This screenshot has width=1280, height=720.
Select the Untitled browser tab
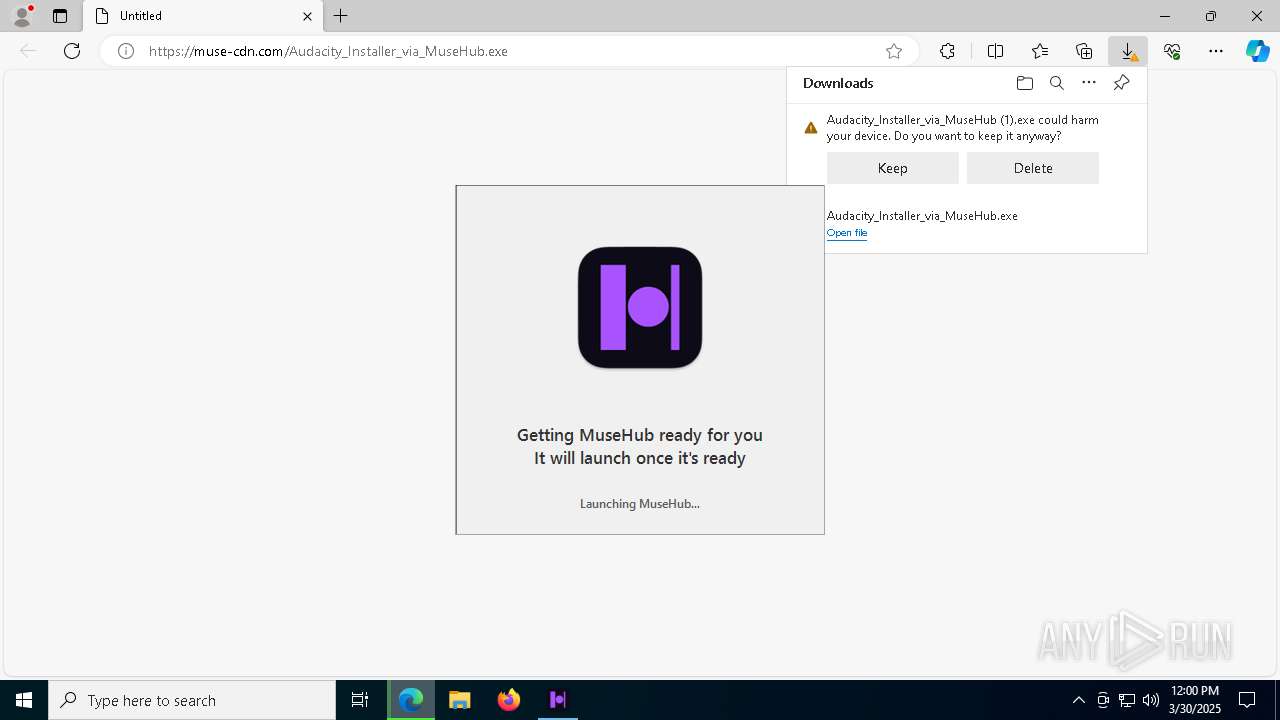pyautogui.click(x=203, y=16)
